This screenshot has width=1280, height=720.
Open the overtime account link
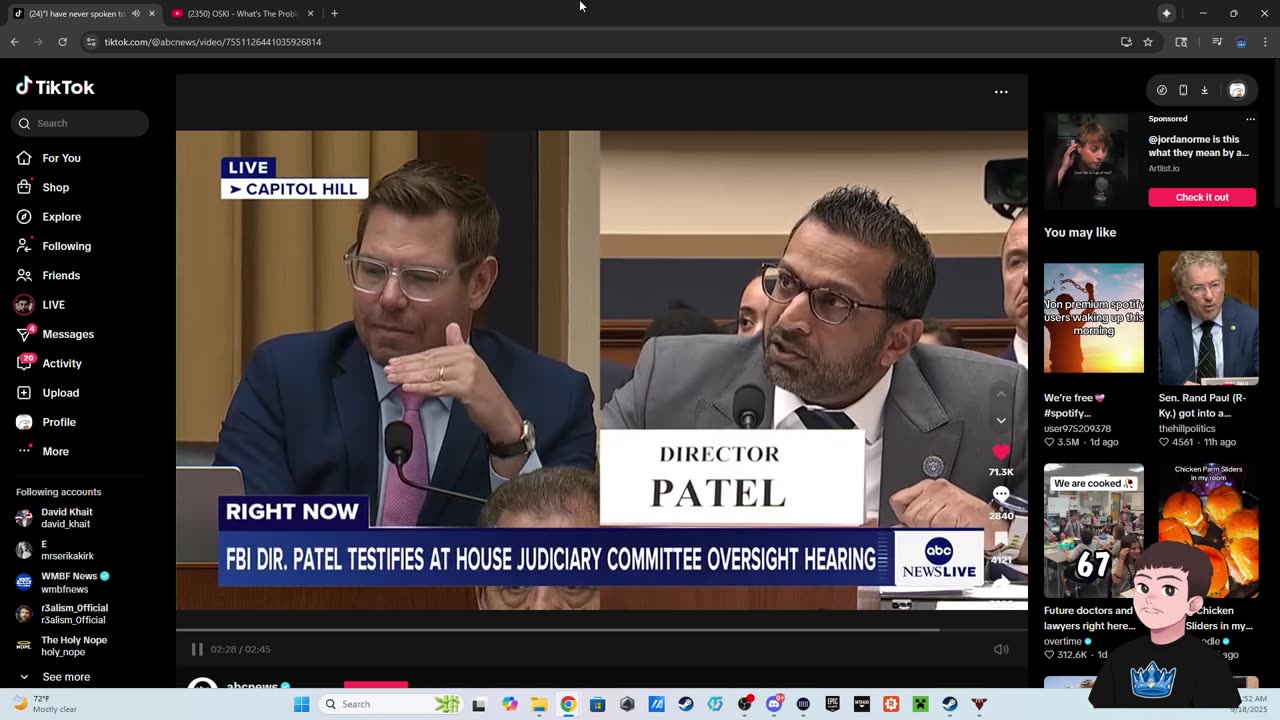pos(1067,641)
